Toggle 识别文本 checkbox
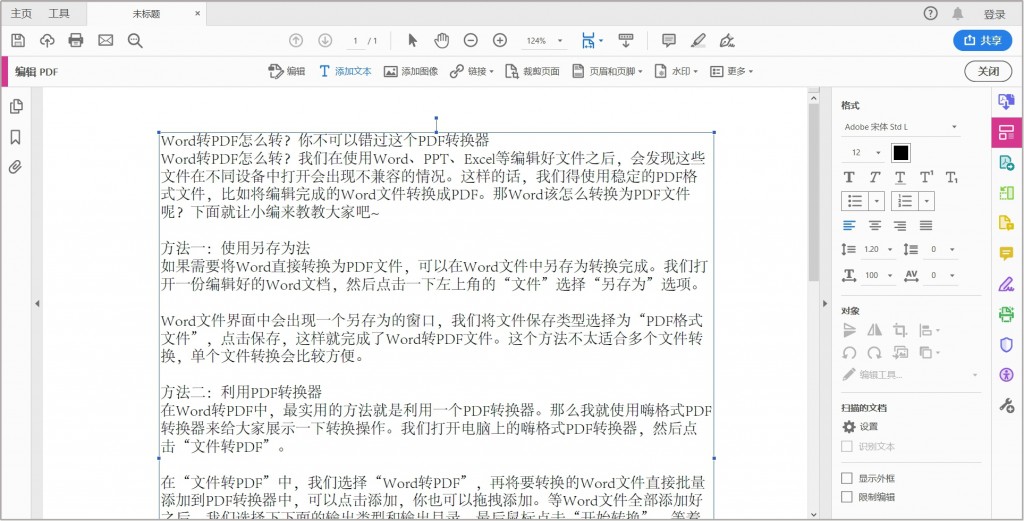 [847, 447]
